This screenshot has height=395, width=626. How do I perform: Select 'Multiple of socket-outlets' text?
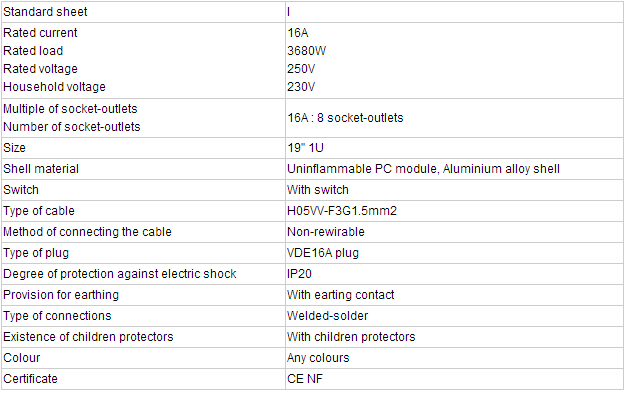[x=70, y=109]
